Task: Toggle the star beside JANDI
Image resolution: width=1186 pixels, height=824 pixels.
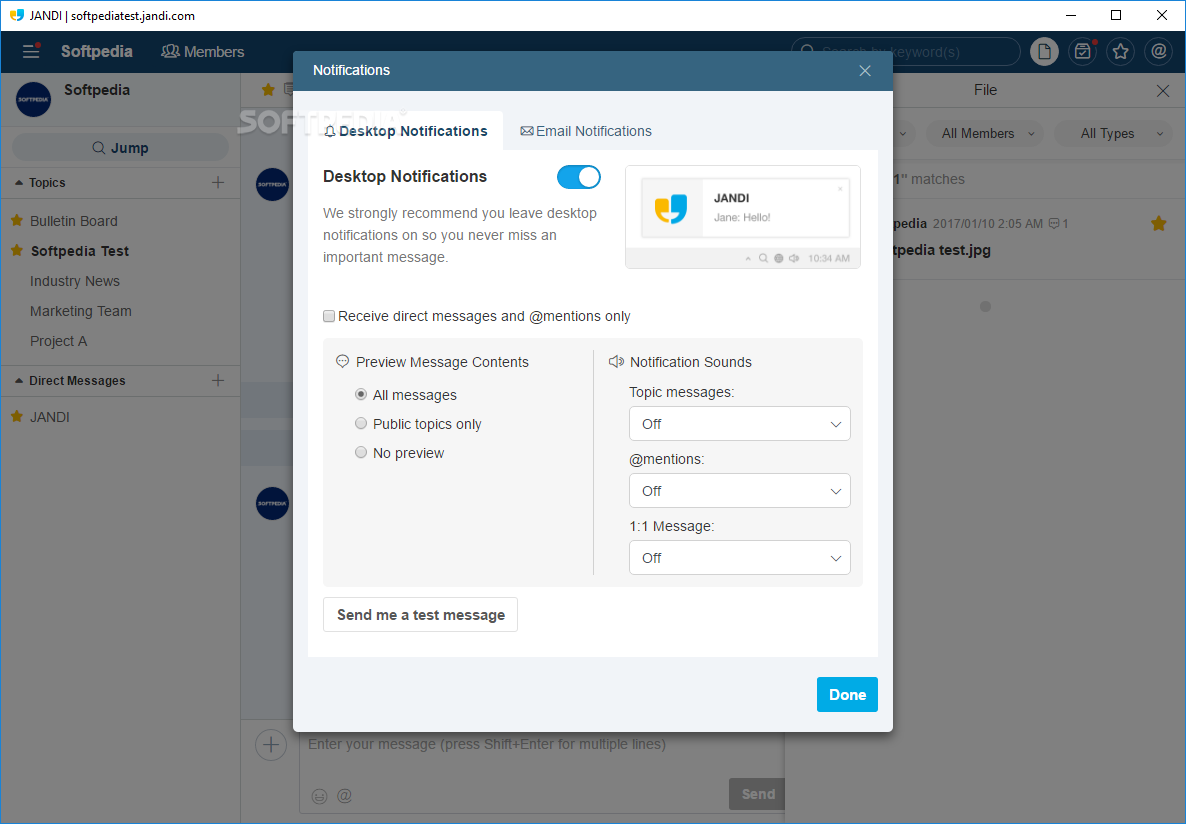Action: 17,416
